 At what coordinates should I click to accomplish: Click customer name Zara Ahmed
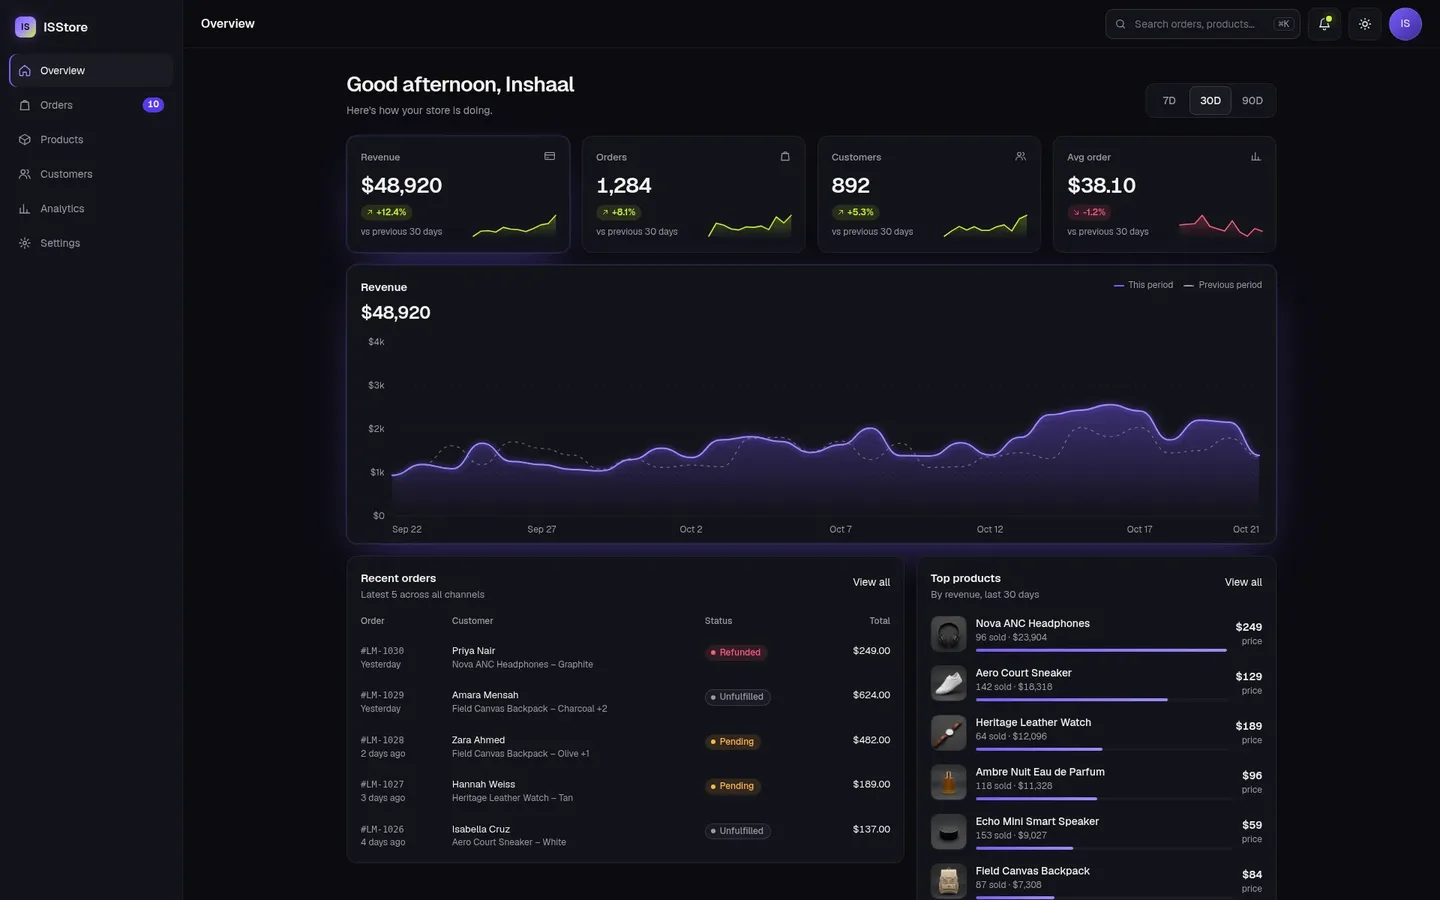coord(478,740)
